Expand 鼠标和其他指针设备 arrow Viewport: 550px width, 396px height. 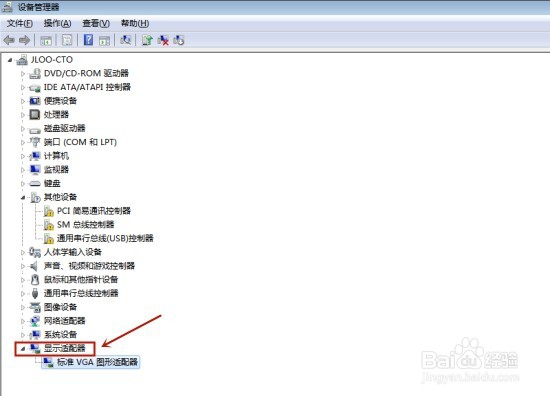(x=23, y=280)
